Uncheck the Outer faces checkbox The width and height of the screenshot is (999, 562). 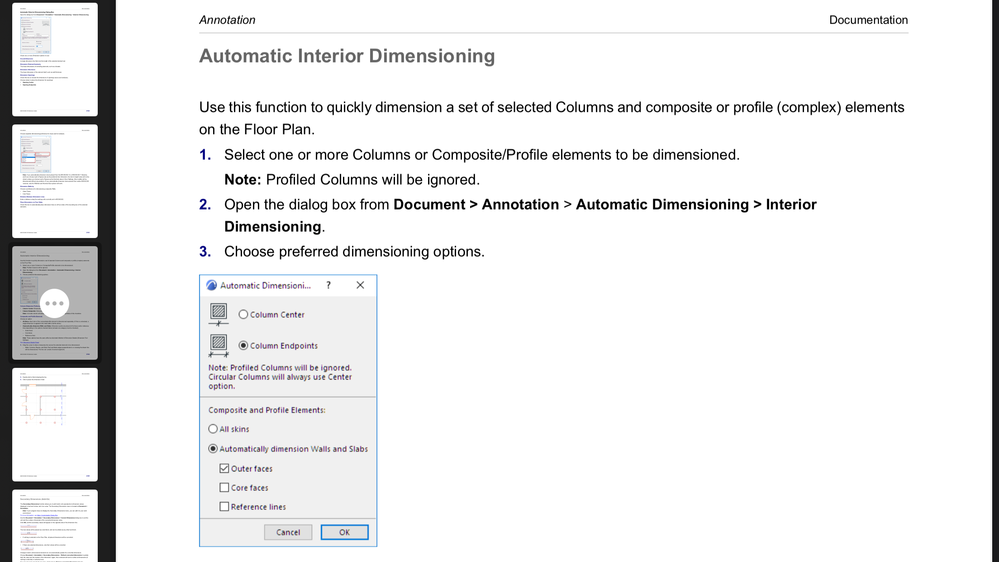tap(224, 468)
